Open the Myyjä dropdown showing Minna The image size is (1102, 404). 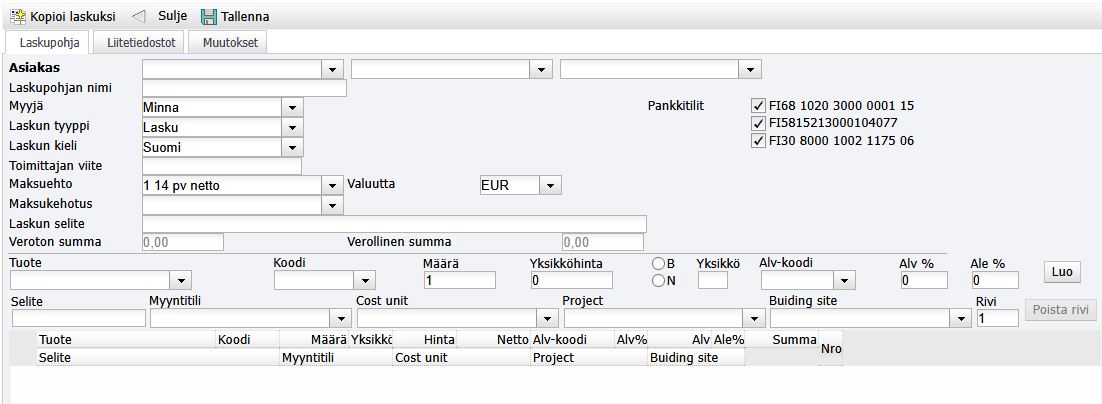(292, 108)
